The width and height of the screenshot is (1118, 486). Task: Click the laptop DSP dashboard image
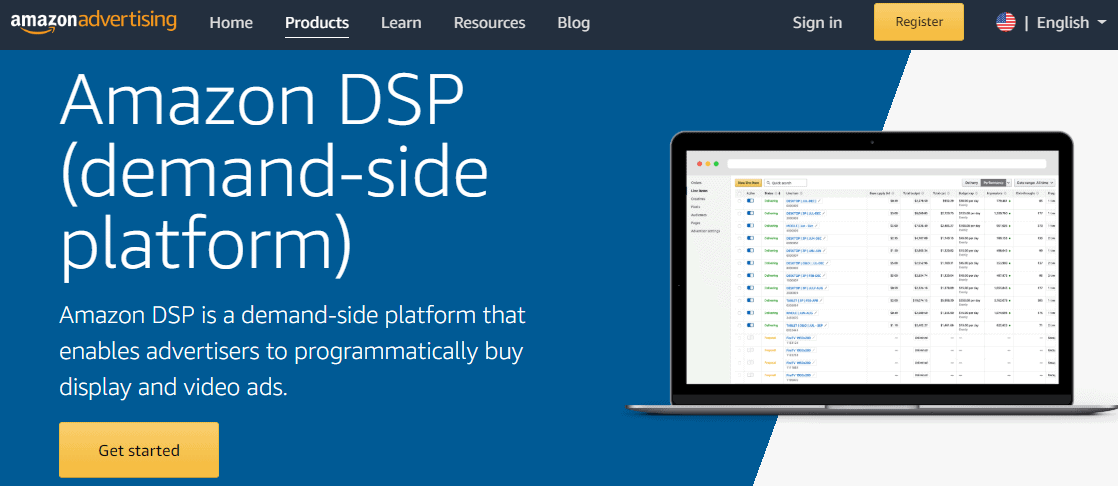pyautogui.click(x=871, y=274)
